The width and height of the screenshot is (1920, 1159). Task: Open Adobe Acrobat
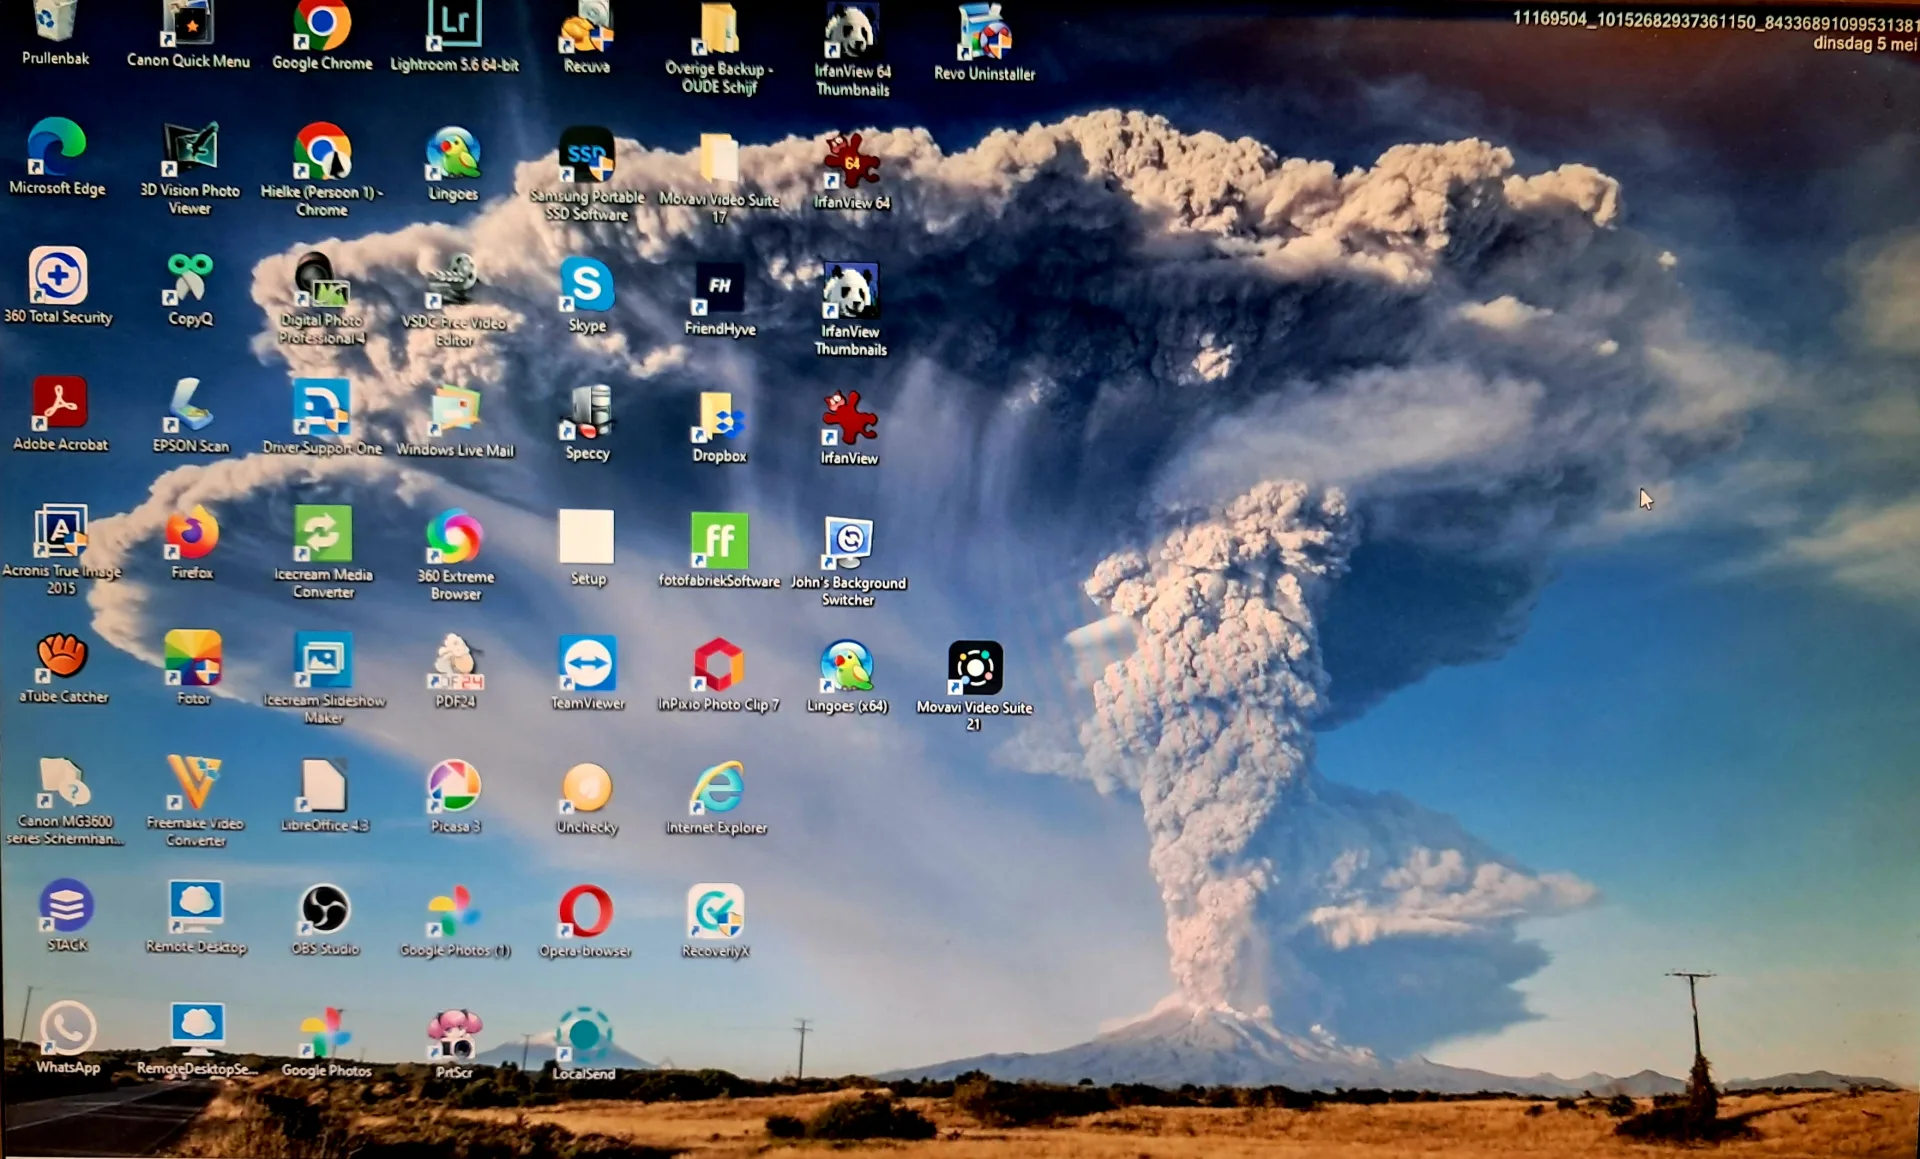tap(60, 404)
